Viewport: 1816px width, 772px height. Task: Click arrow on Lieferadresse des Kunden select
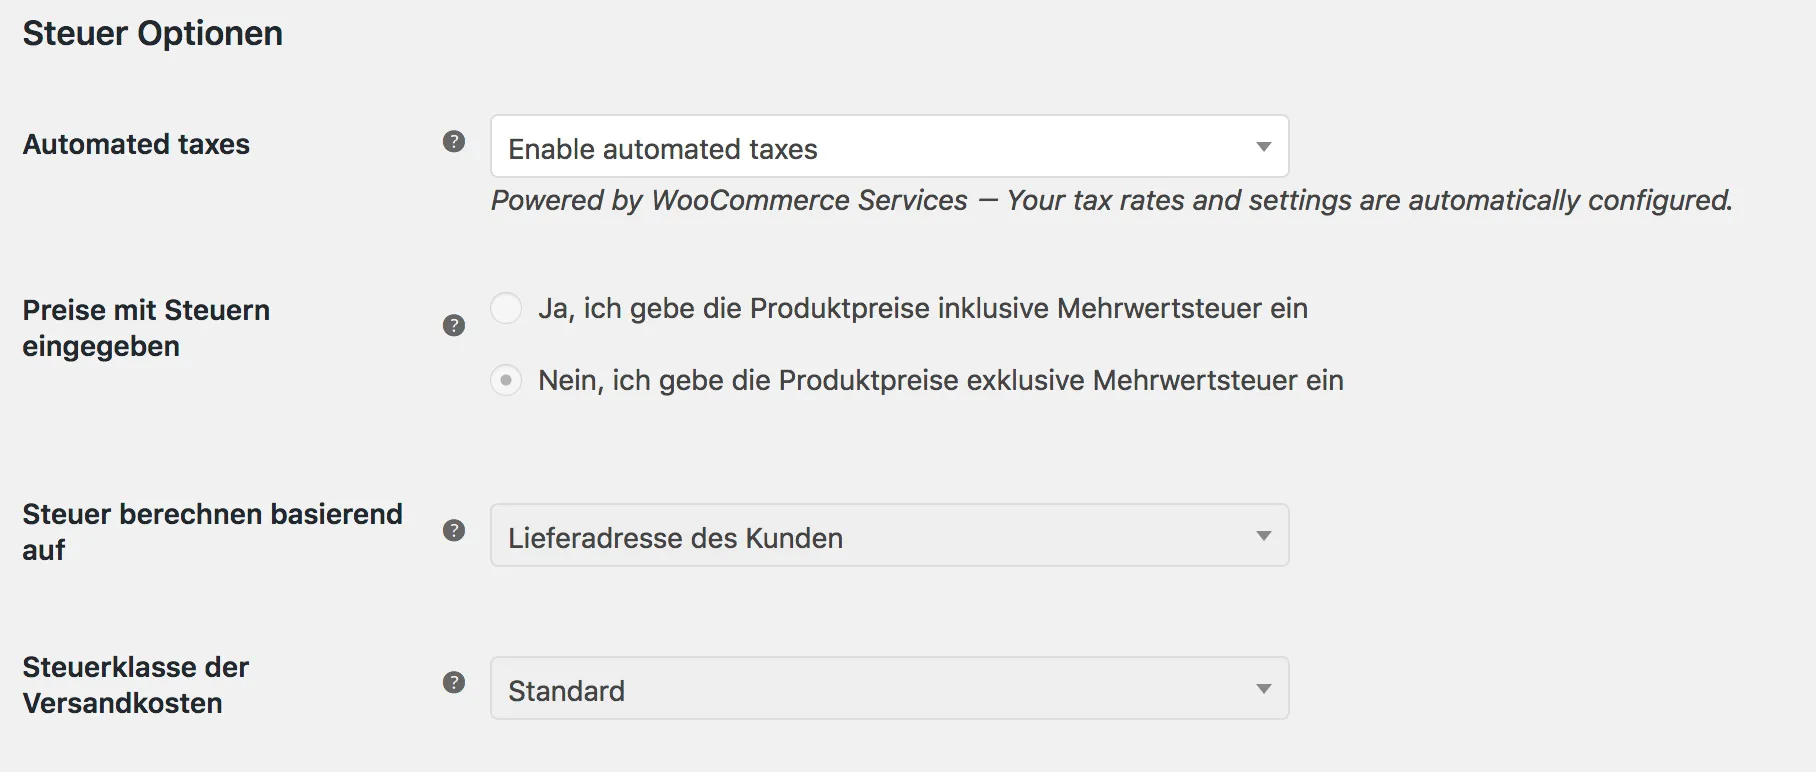[1264, 536]
